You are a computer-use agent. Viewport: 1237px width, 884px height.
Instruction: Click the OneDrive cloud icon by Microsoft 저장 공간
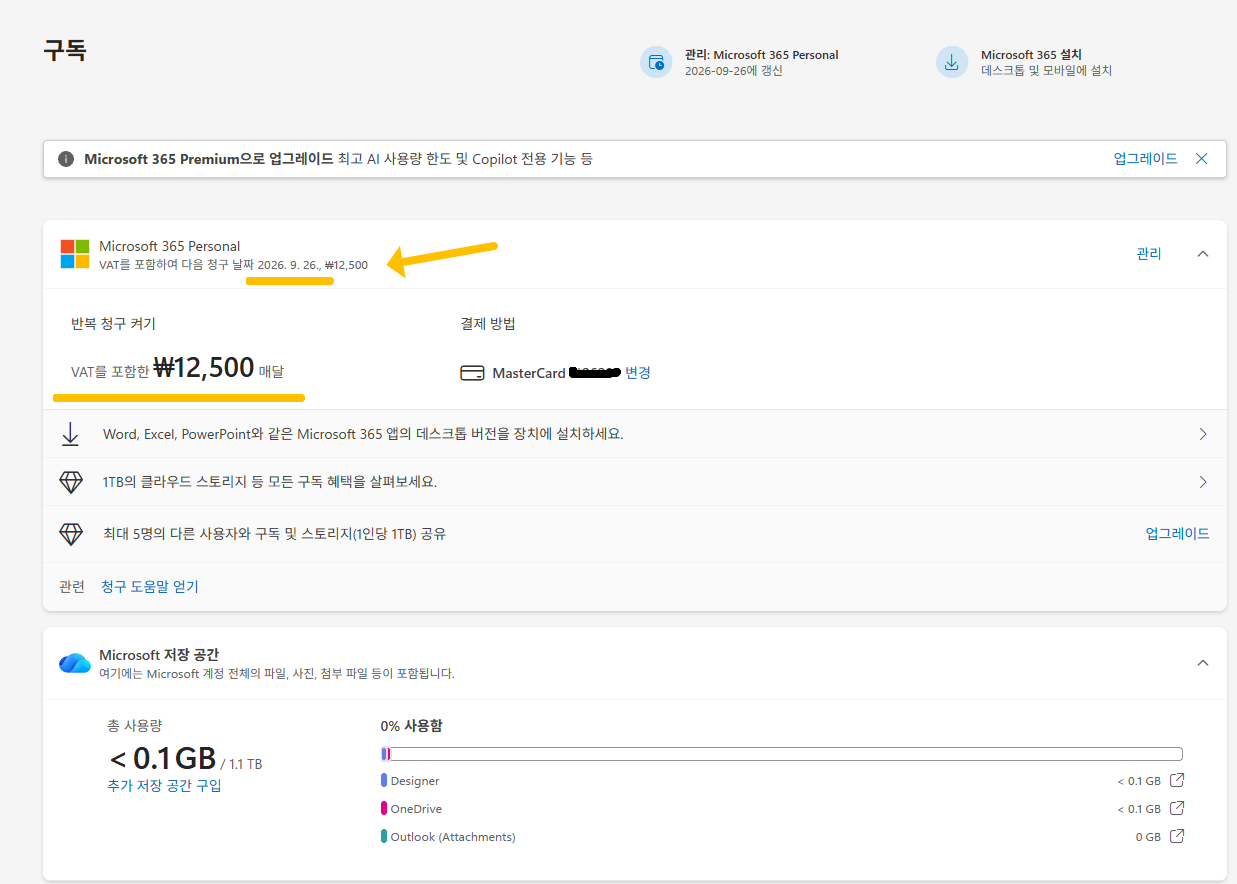tap(75, 663)
